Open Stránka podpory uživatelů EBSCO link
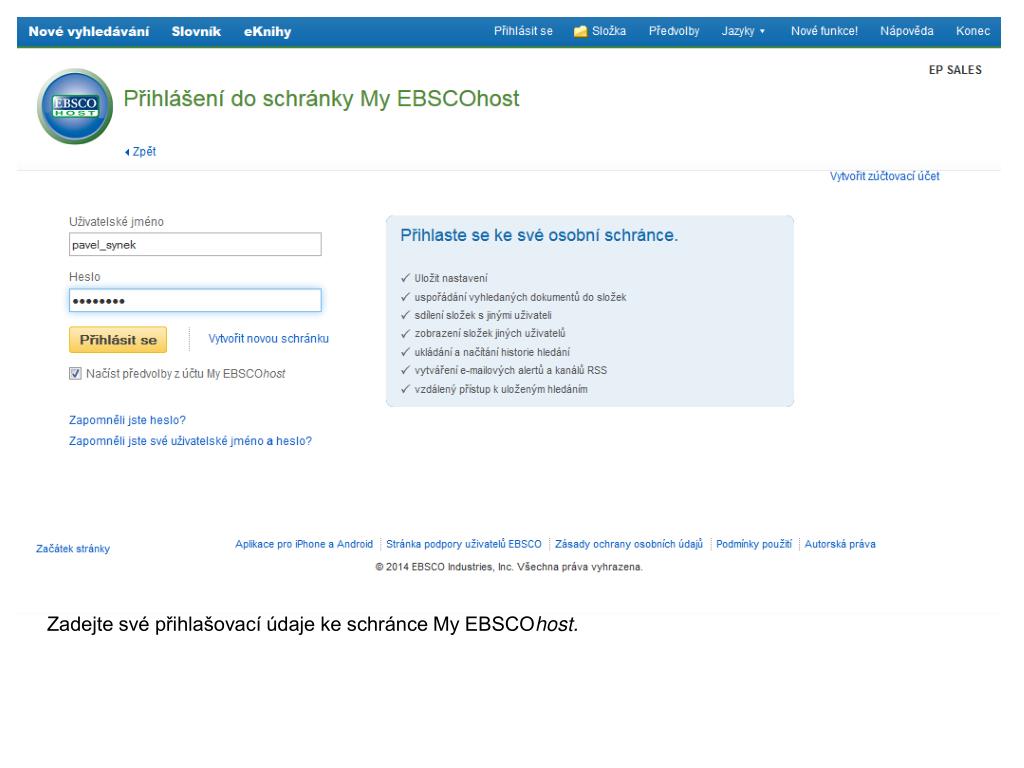1024x768 pixels. [x=464, y=544]
